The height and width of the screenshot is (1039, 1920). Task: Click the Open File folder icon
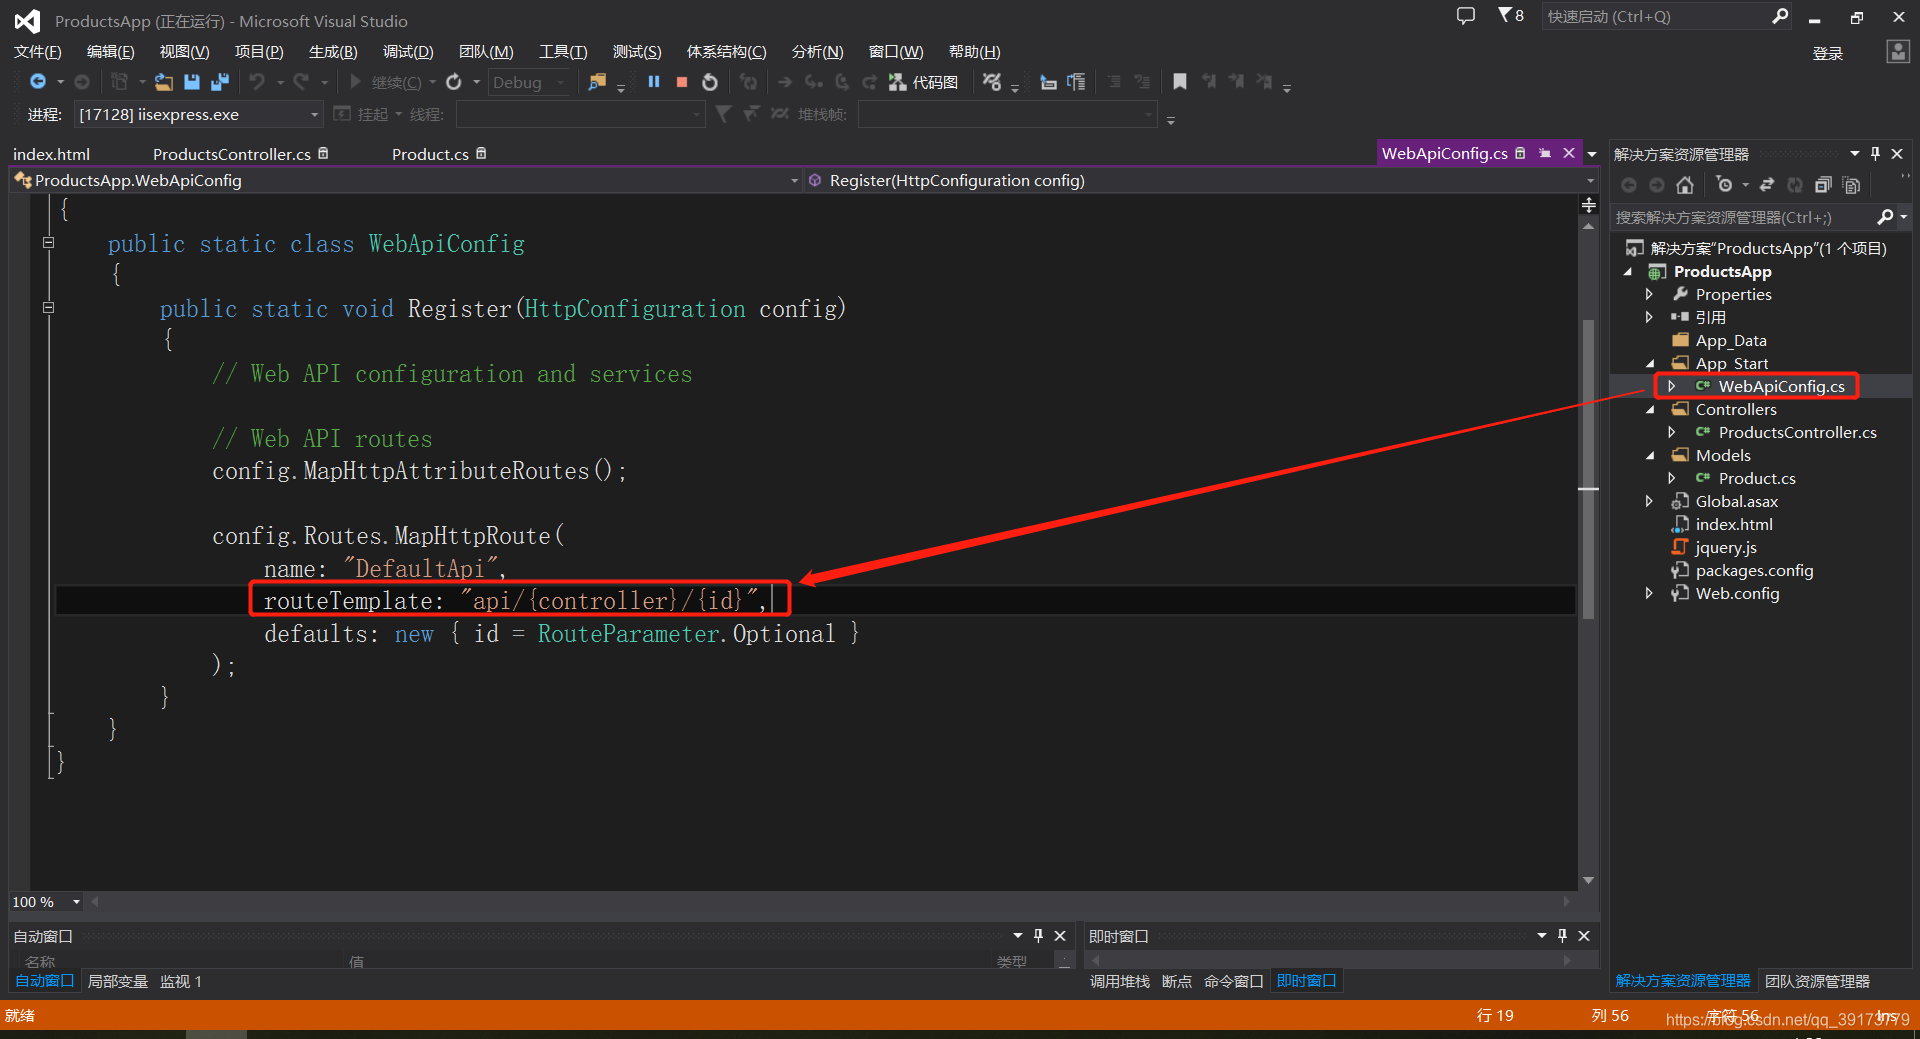point(163,82)
